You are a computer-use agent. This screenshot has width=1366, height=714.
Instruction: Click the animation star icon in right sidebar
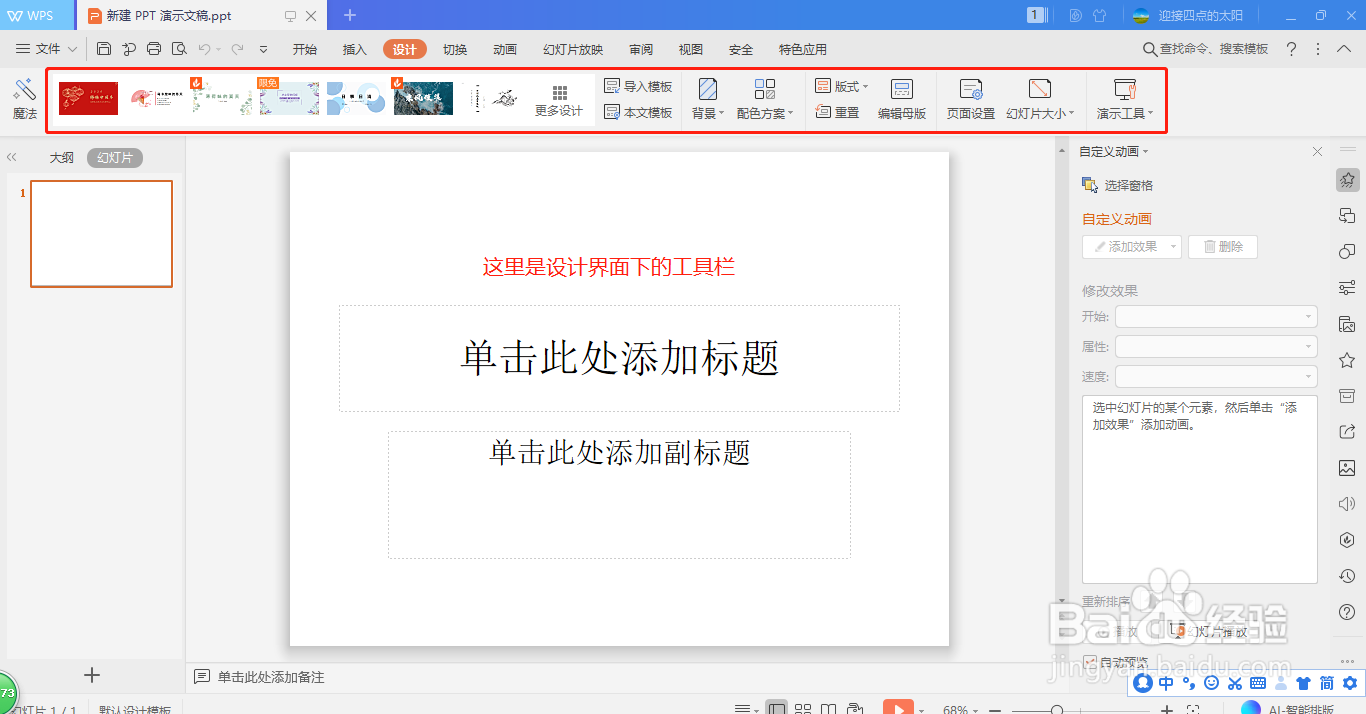[x=1347, y=180]
